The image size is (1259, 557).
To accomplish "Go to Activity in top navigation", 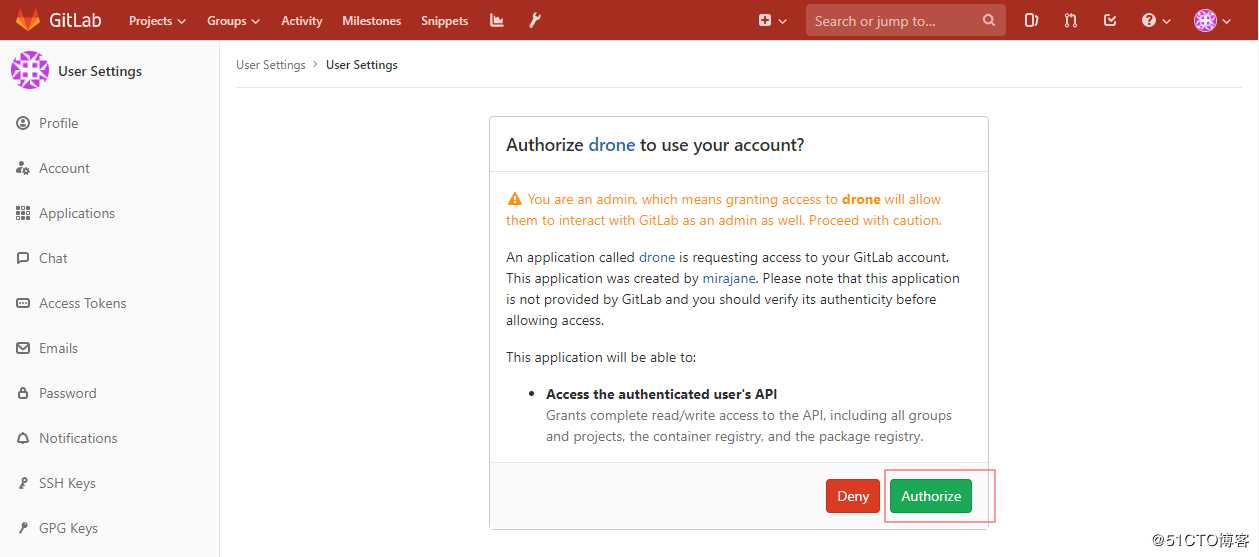I will pos(301,20).
